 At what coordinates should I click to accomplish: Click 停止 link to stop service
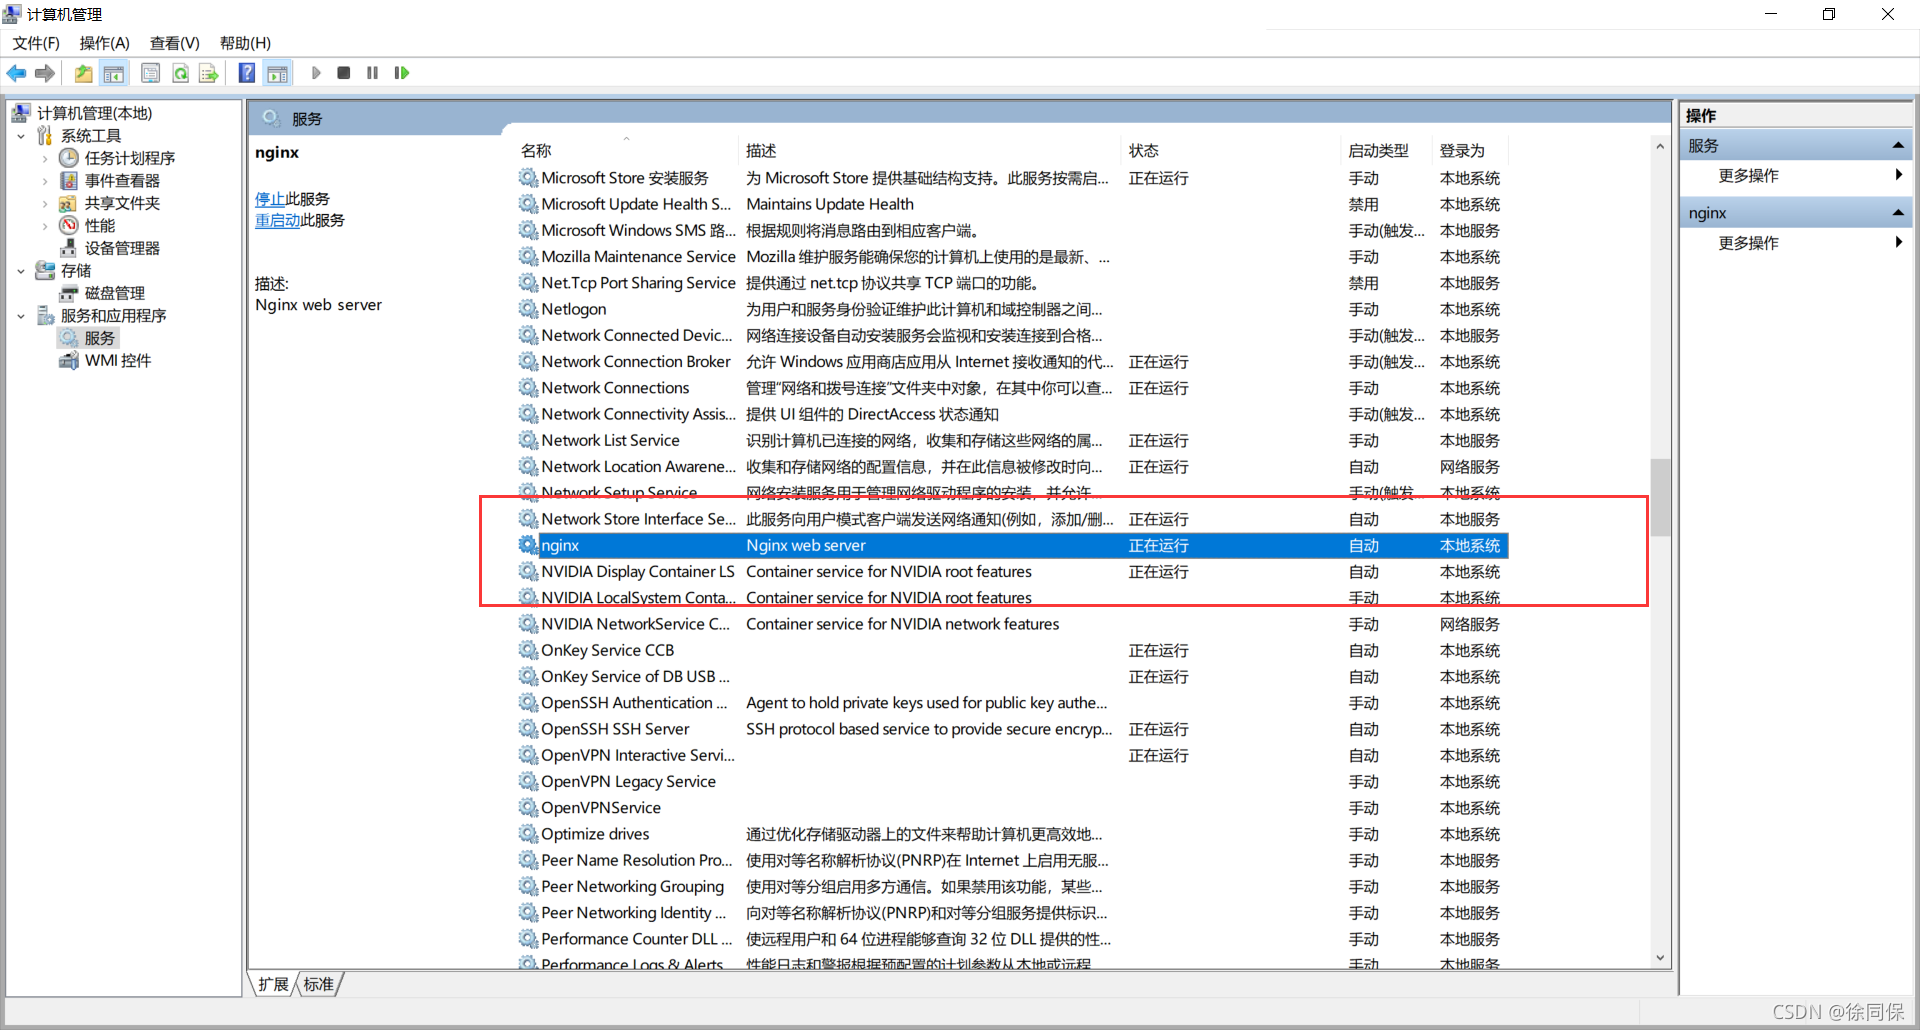[x=270, y=199]
